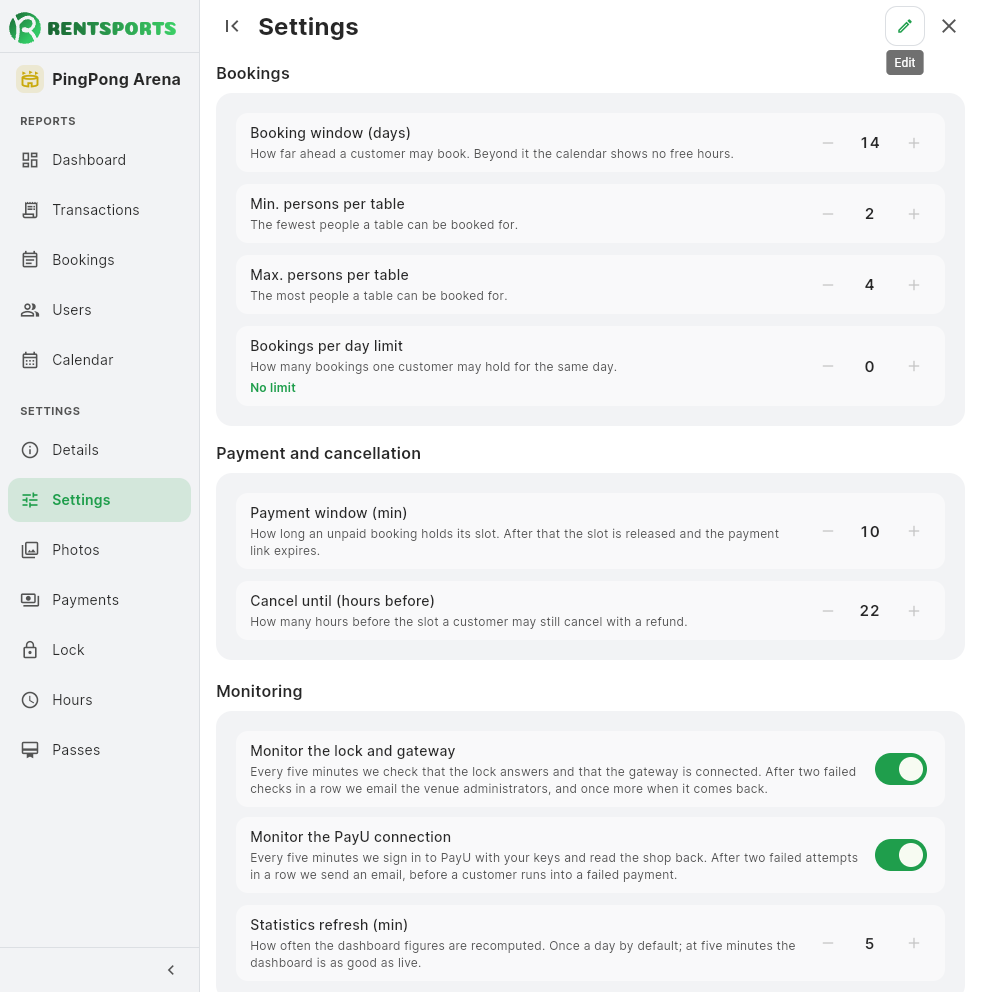Image resolution: width=981 pixels, height=992 pixels.
Task: Click the Bookings per day value 0
Action: click(x=870, y=366)
